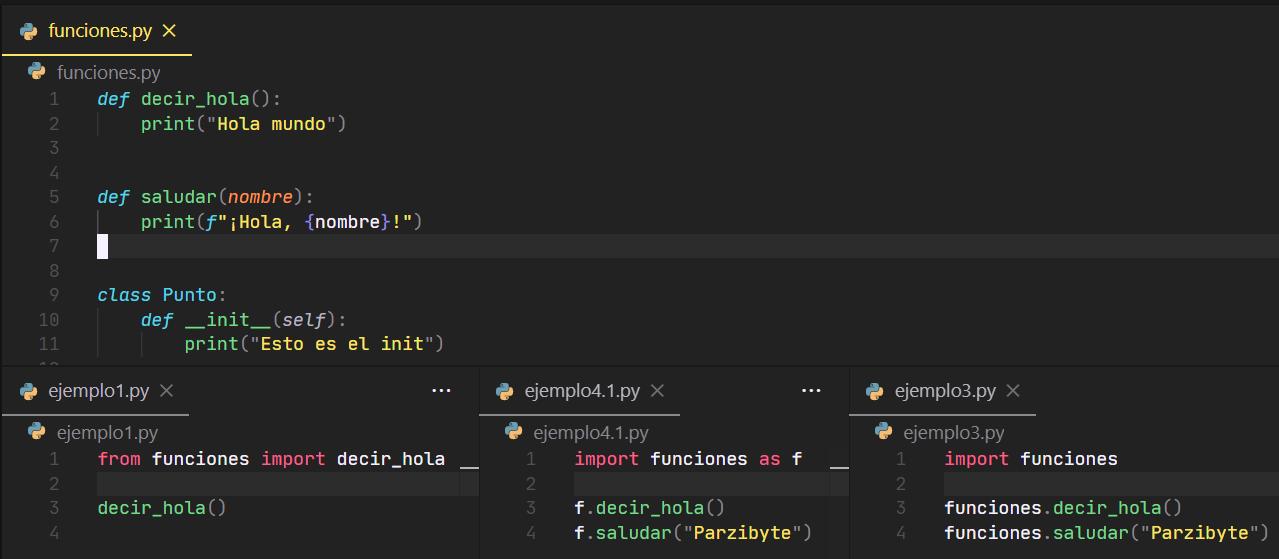This screenshot has height=559, width=1279.
Task: Click Python icon in ejemplo1.py breadcrumb
Action: [x=37, y=431]
